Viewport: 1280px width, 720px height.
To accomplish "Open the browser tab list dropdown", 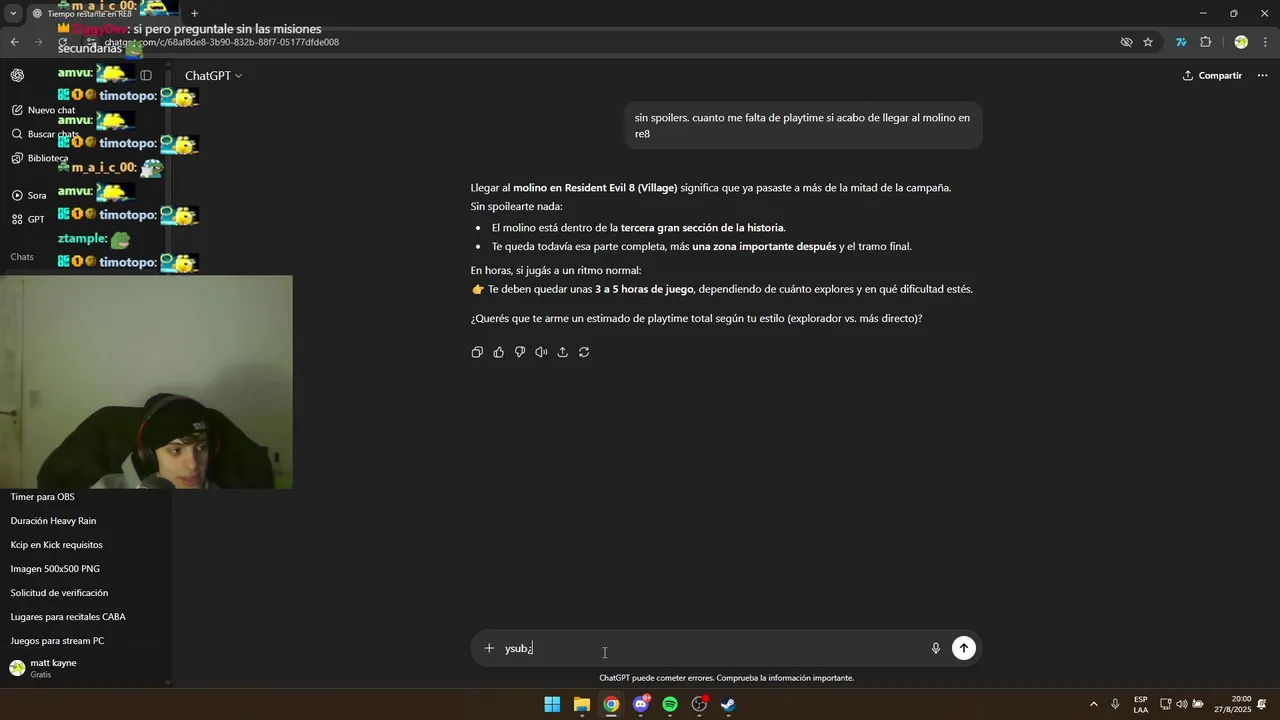I will 13,13.
